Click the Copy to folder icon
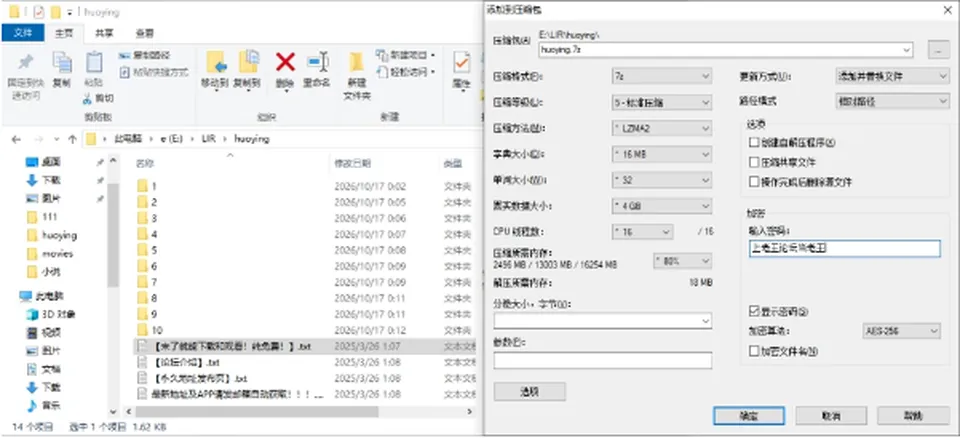The image size is (960, 438). click(247, 62)
